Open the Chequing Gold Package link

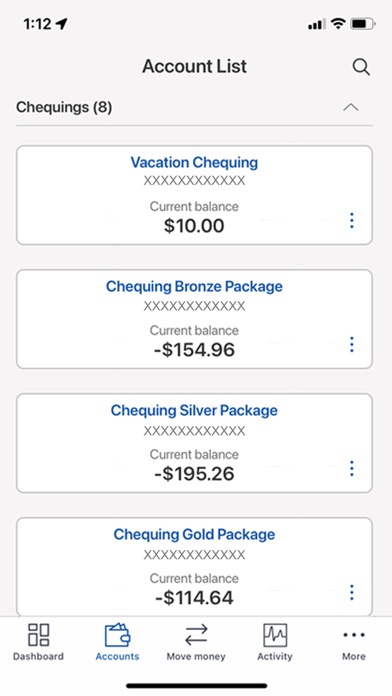pos(194,534)
